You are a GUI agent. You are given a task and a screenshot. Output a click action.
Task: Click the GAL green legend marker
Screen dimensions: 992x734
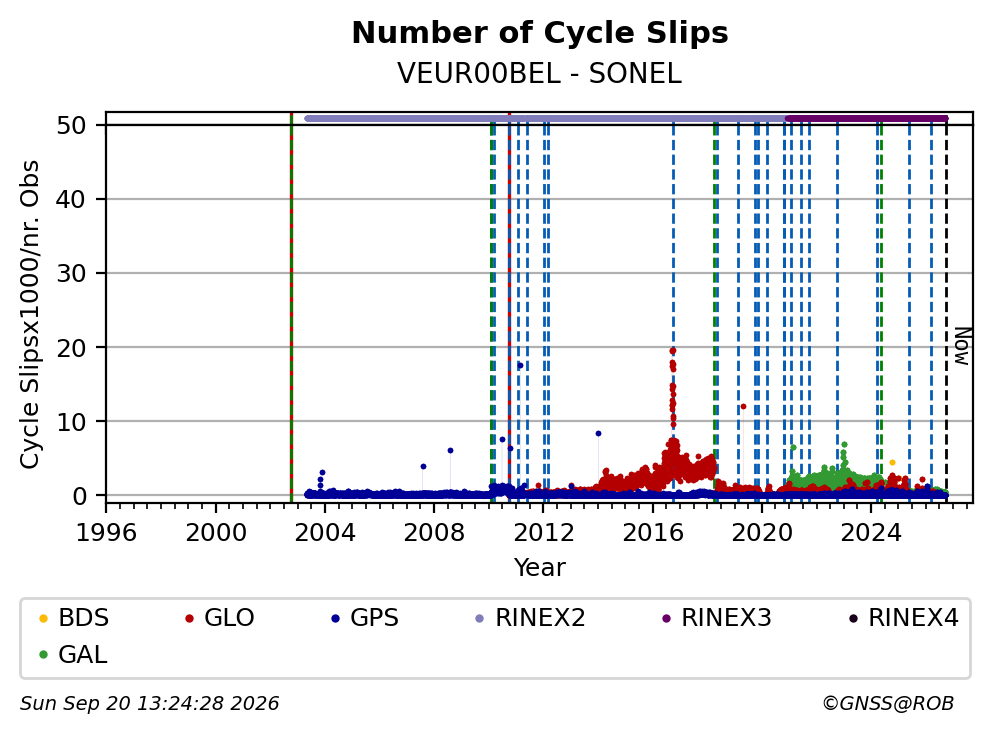click(x=43, y=655)
